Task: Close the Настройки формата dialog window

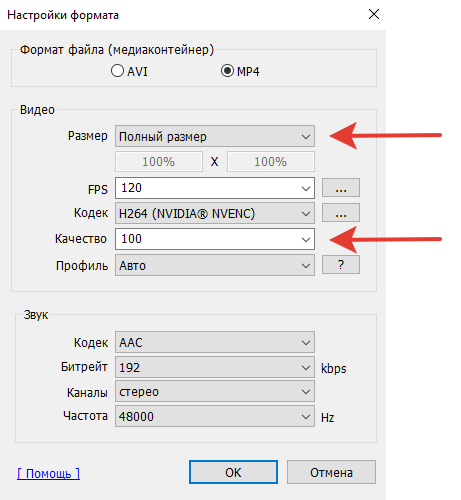Action: (x=374, y=14)
